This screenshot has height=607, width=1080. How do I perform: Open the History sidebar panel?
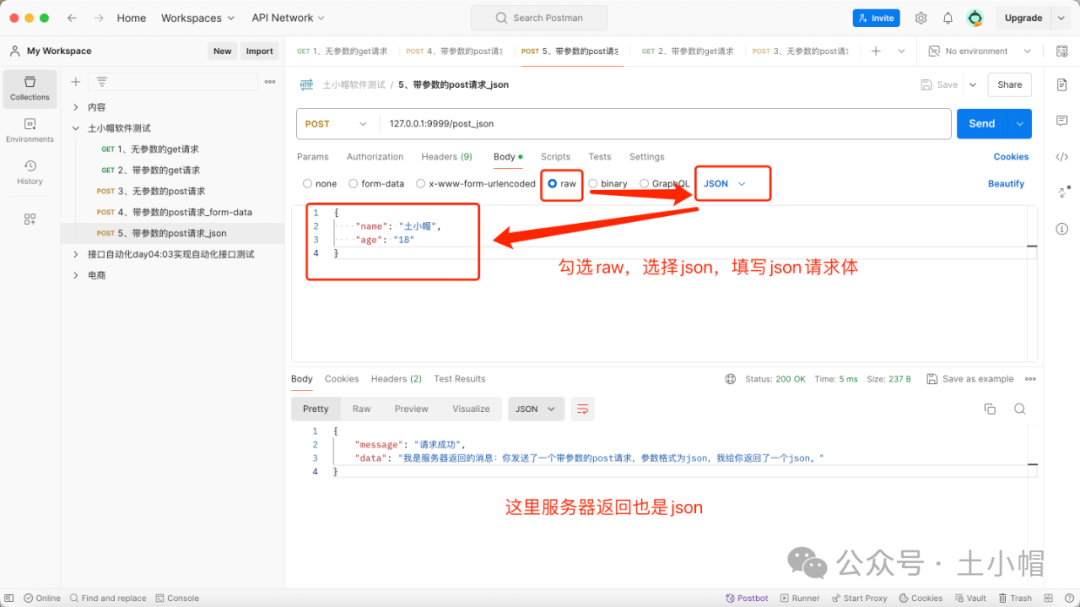(30, 172)
